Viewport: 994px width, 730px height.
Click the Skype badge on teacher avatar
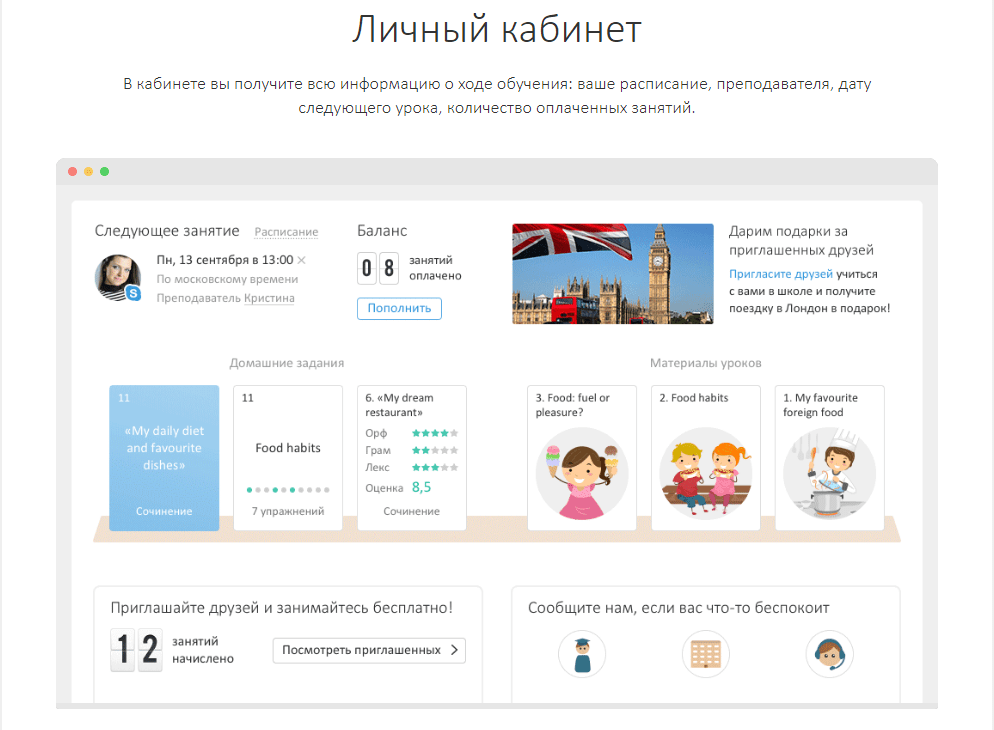coord(133,294)
